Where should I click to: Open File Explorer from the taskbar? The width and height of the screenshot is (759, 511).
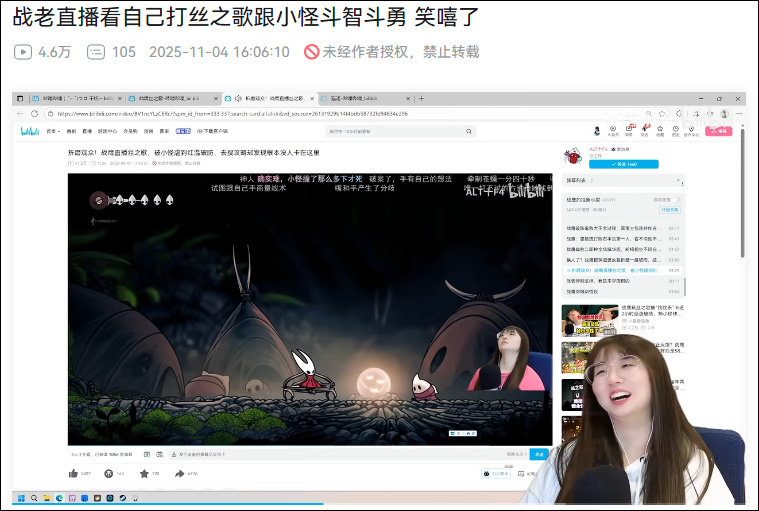pyautogui.click(x=46, y=498)
